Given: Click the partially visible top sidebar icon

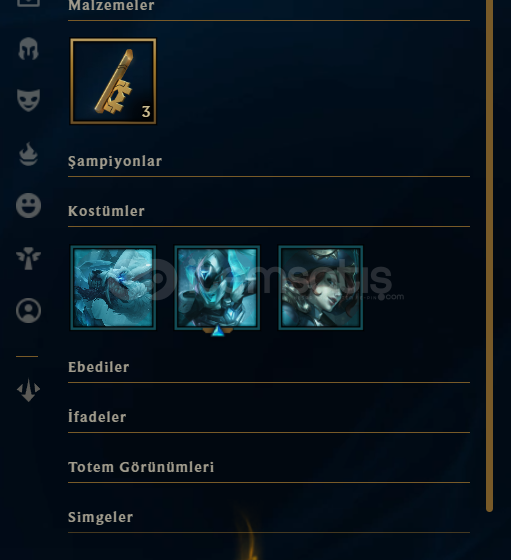Looking at the screenshot, I should click(28, 3).
